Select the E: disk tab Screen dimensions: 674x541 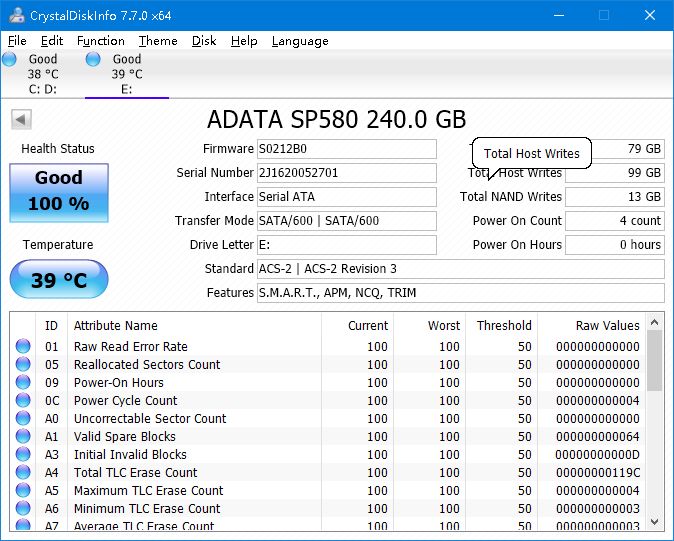127,74
